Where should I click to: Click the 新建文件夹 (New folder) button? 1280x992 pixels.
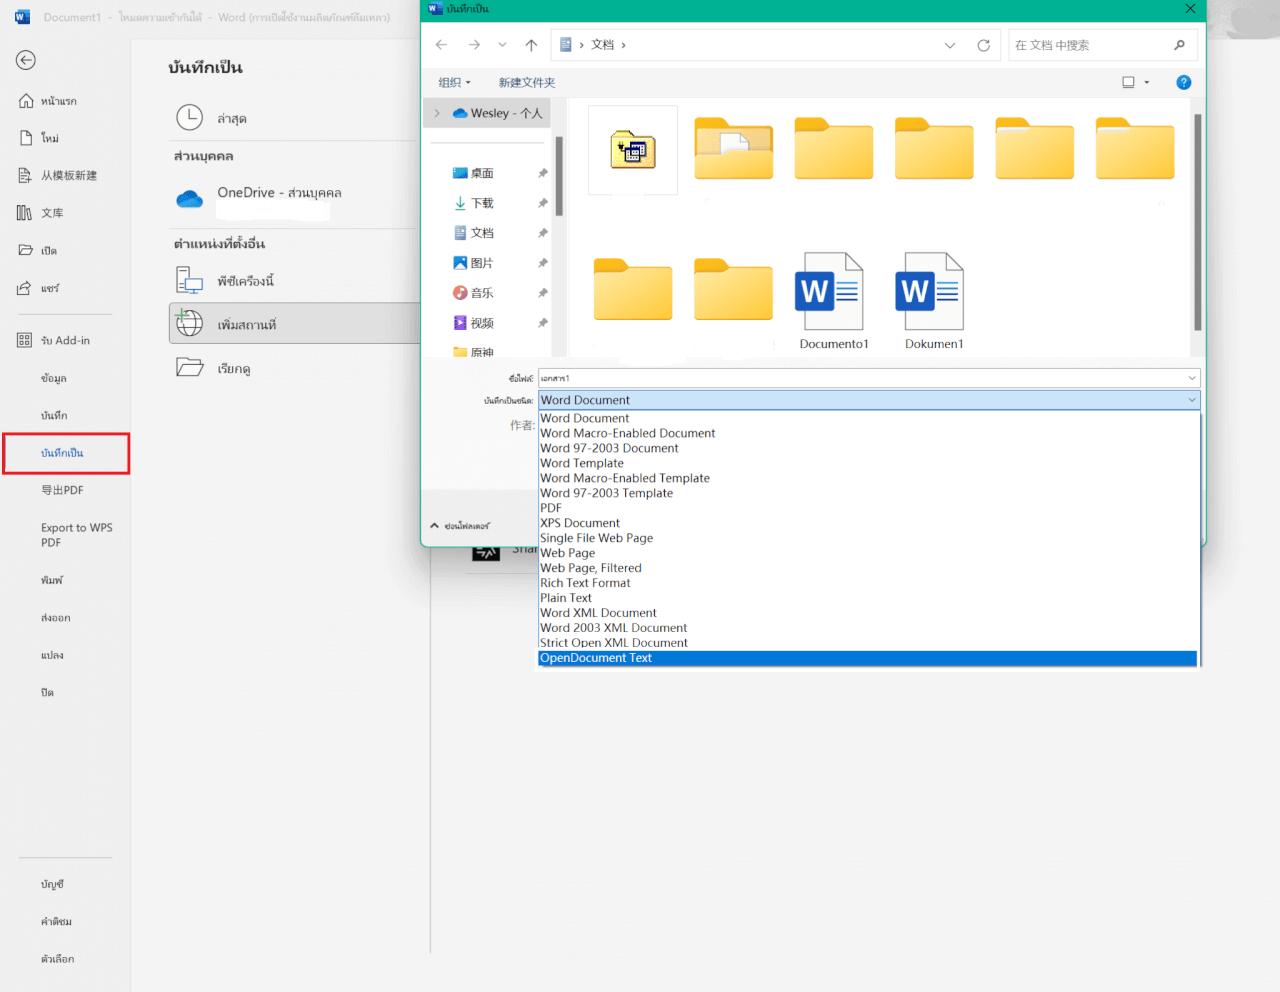527,81
